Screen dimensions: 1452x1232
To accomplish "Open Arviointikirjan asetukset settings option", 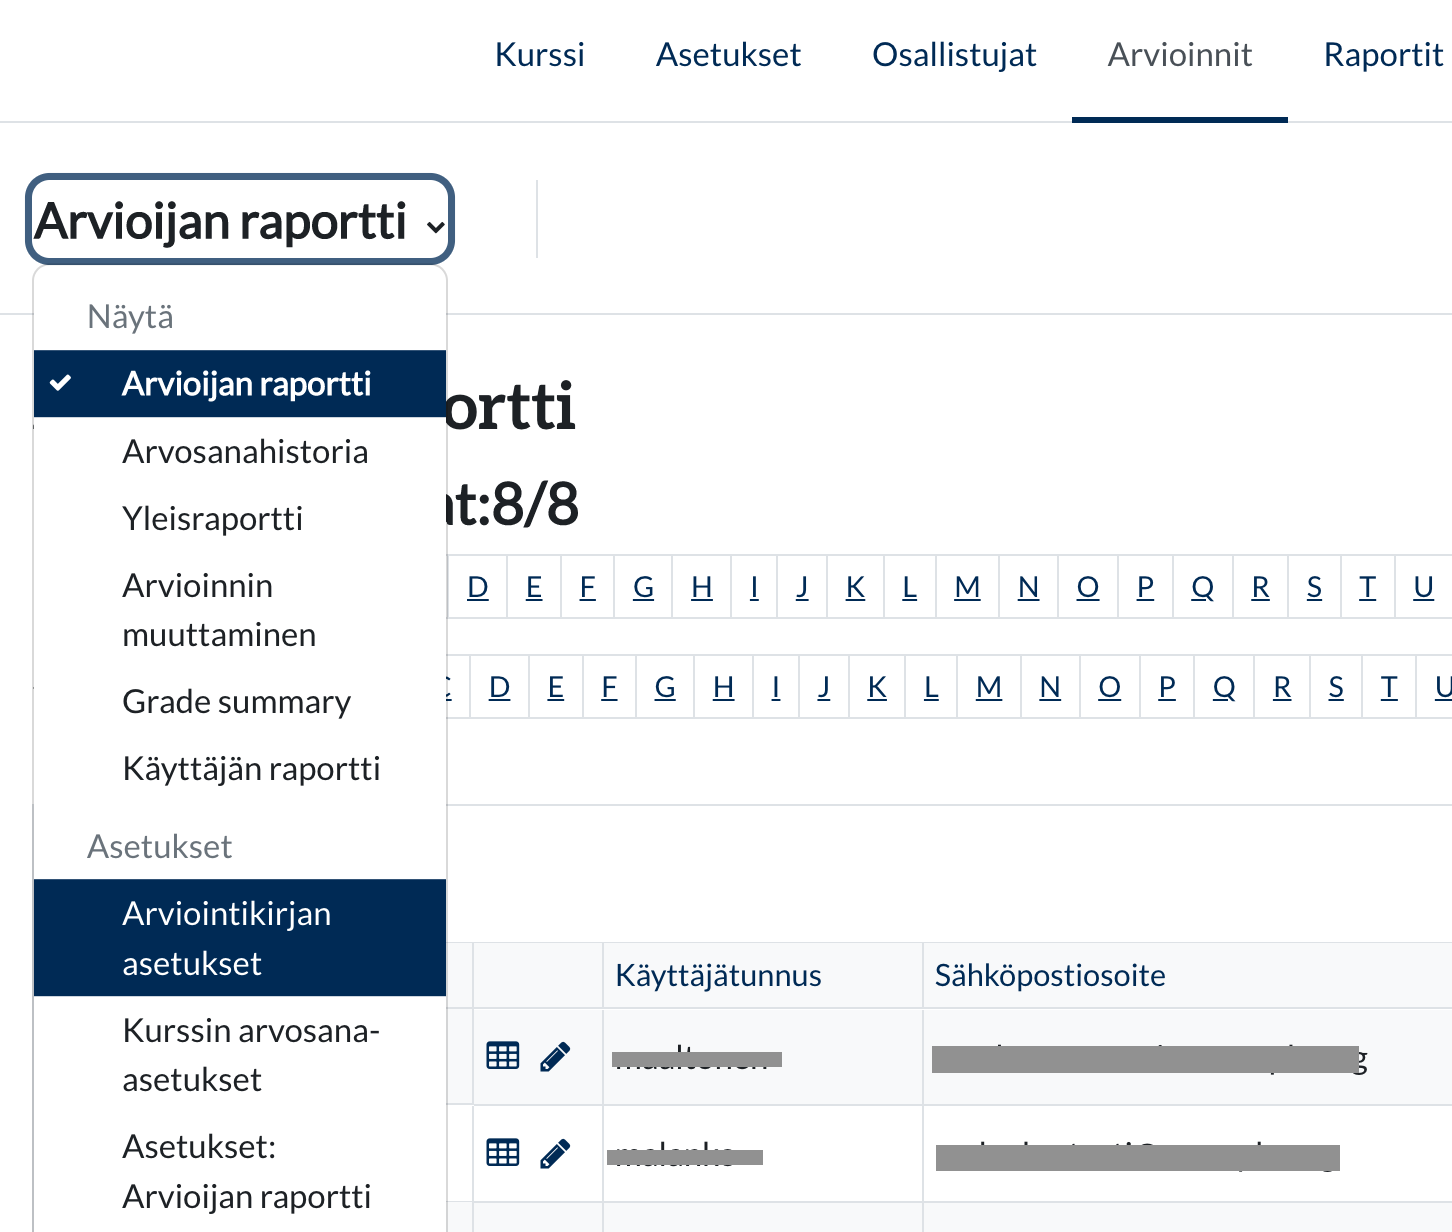I will [226, 938].
